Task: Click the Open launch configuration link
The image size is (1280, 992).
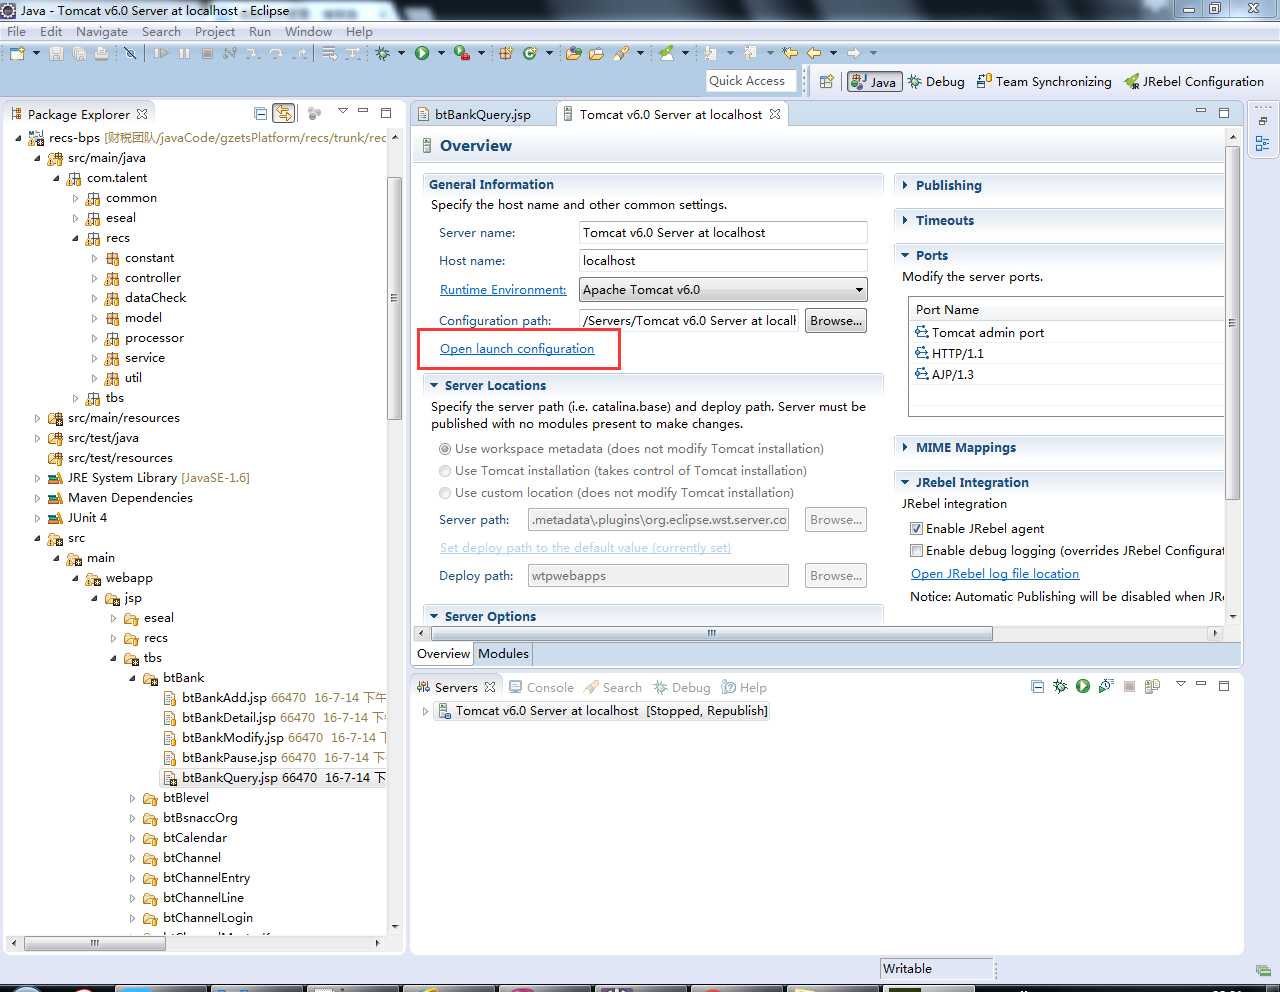Action: [517, 349]
